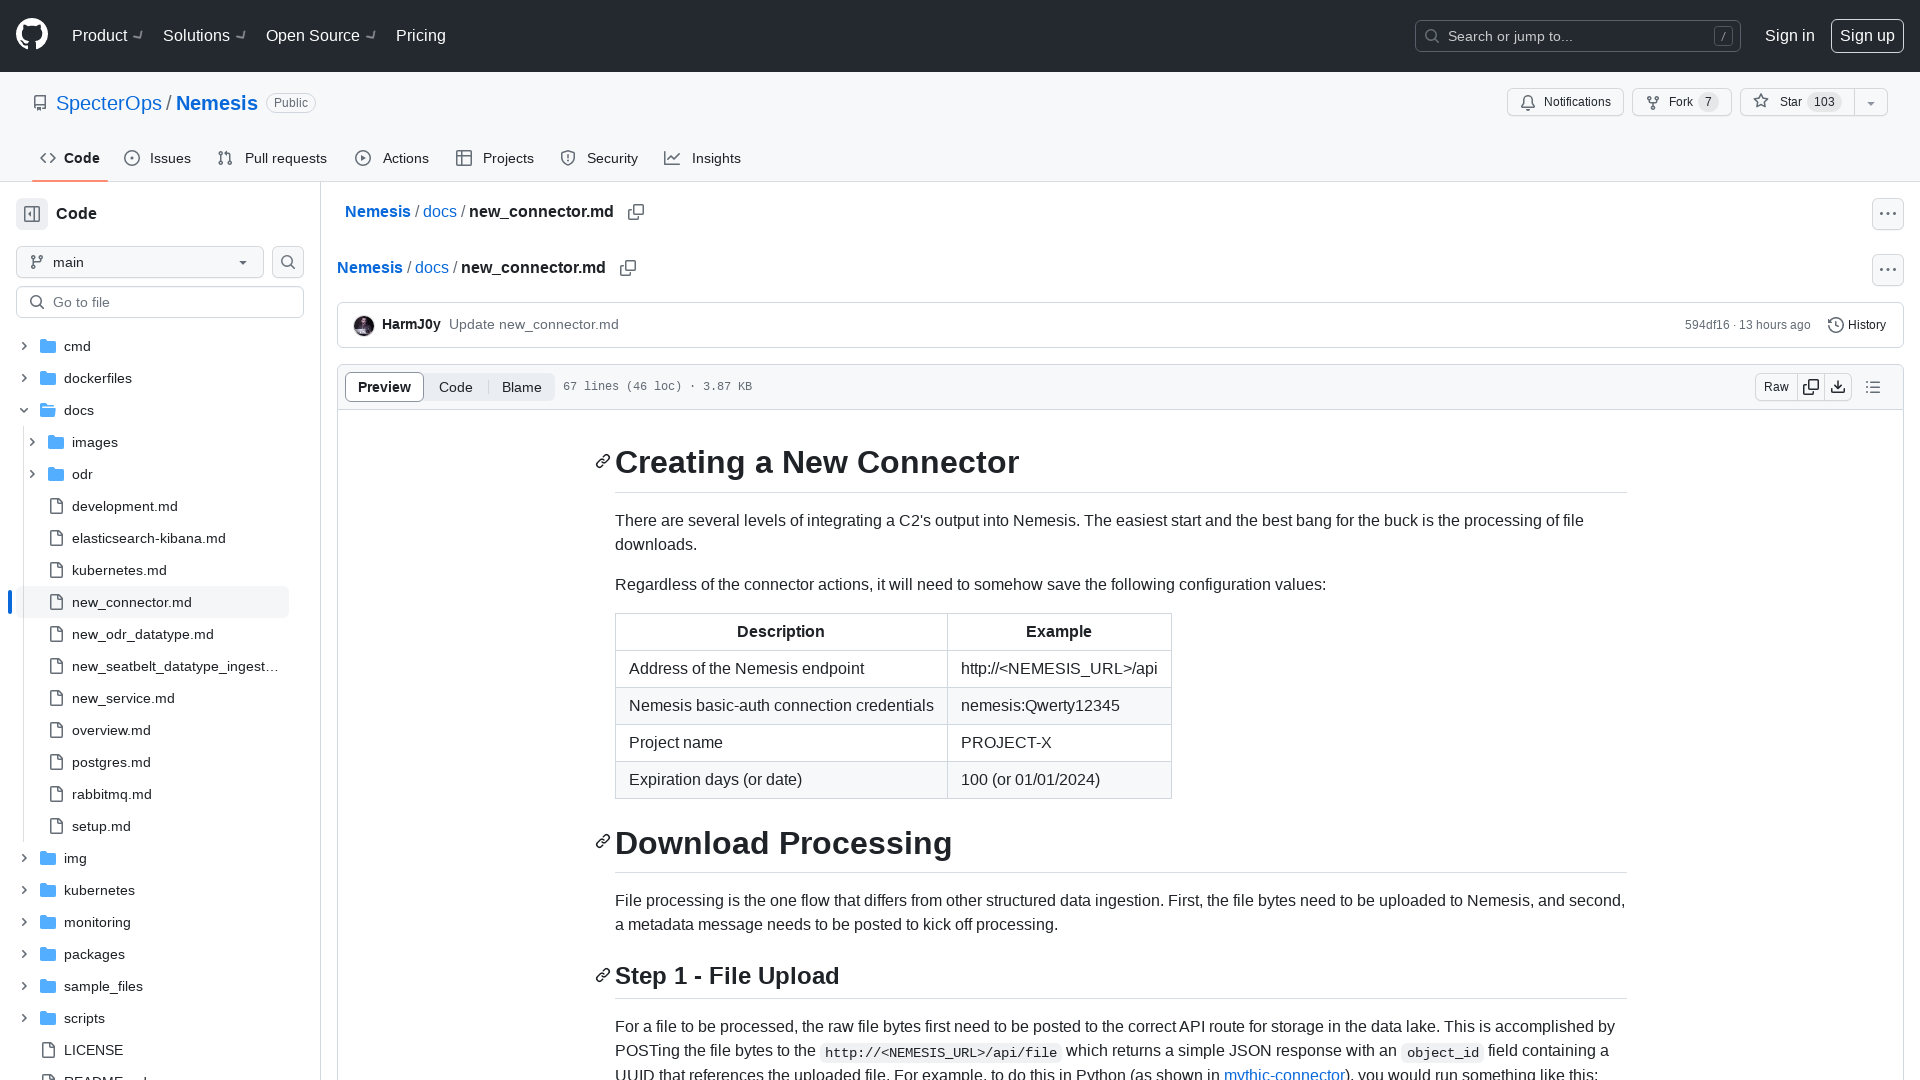Open the Nemesis repository title link
Image resolution: width=1920 pixels, height=1080 pixels.
click(x=217, y=103)
